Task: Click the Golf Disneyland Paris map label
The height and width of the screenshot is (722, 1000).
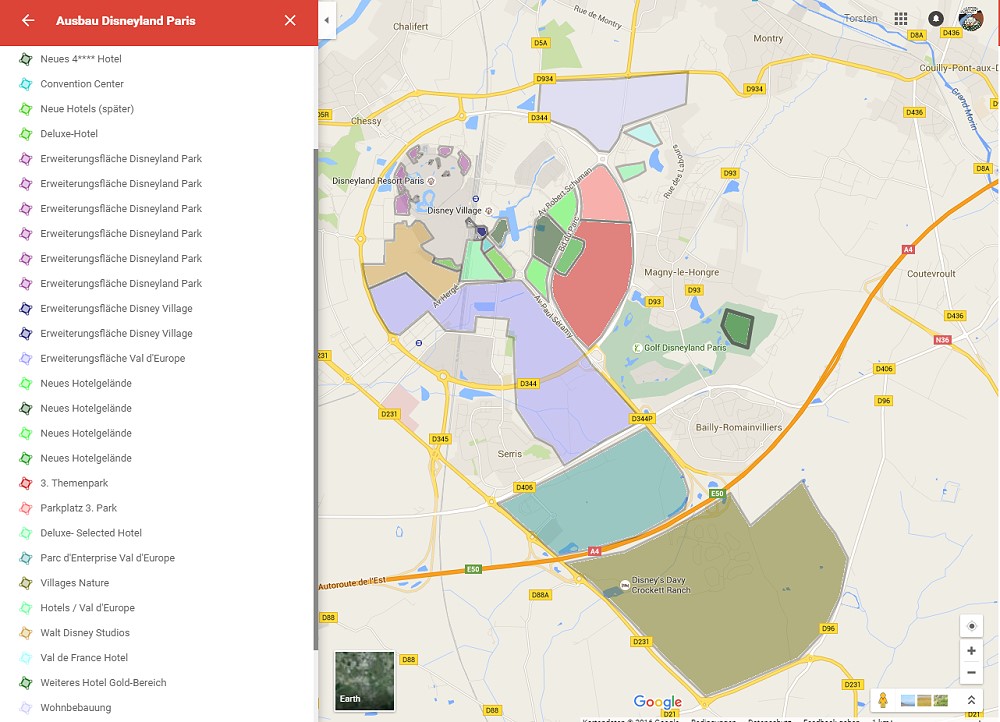Action: [685, 348]
